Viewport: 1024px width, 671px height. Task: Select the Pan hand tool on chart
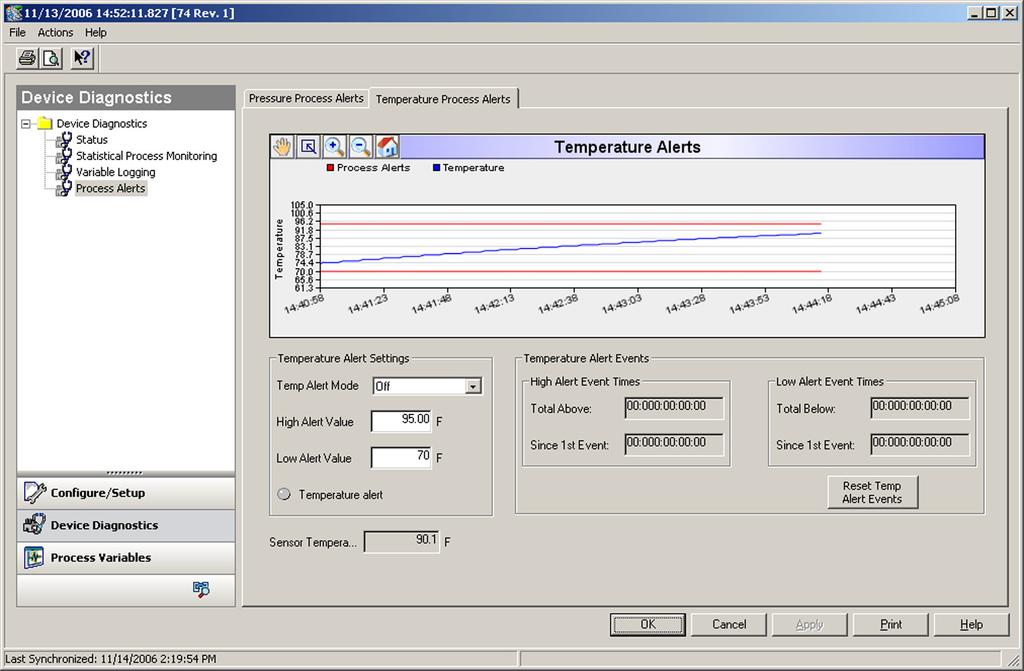pyautogui.click(x=282, y=146)
